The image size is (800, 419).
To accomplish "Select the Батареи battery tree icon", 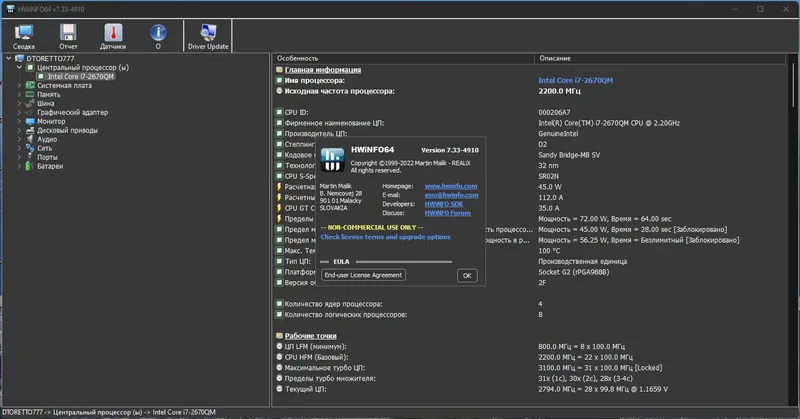I will coord(30,166).
